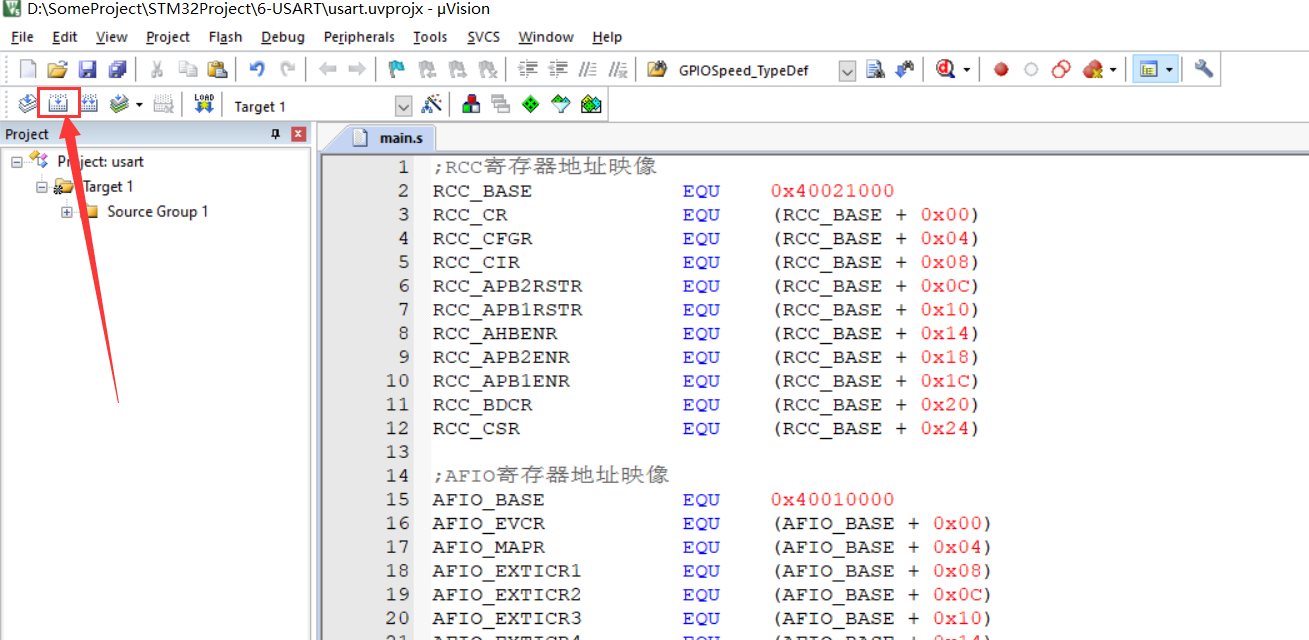
Task: Save all files with the stacked disks icon
Action: [x=117, y=69]
